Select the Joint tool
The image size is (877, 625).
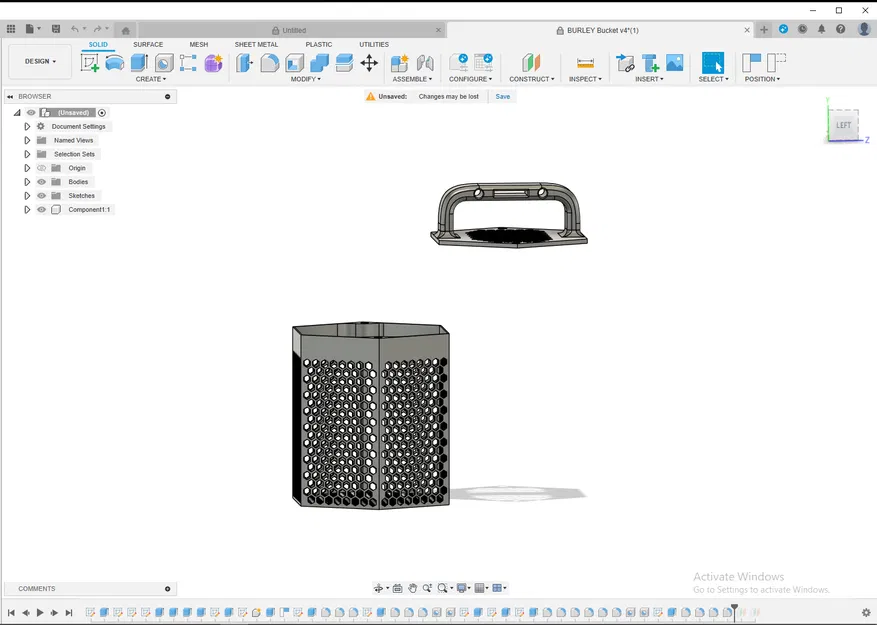pyautogui.click(x=425, y=62)
